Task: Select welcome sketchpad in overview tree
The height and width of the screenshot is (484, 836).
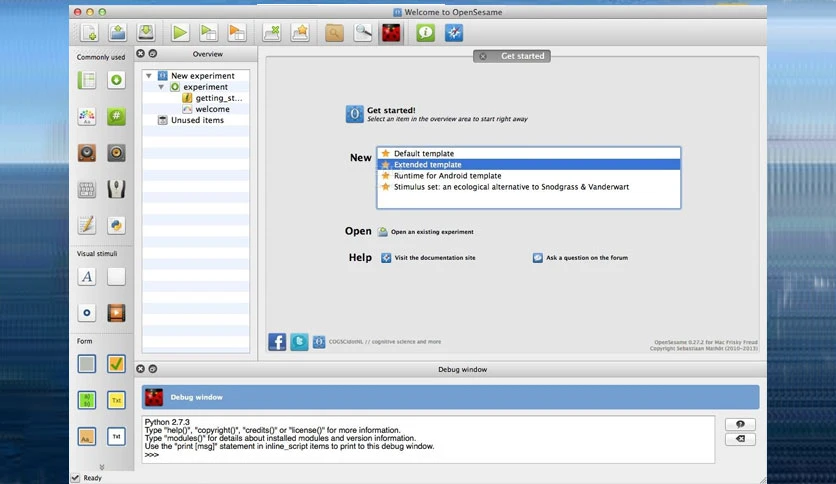Action: 212,109
